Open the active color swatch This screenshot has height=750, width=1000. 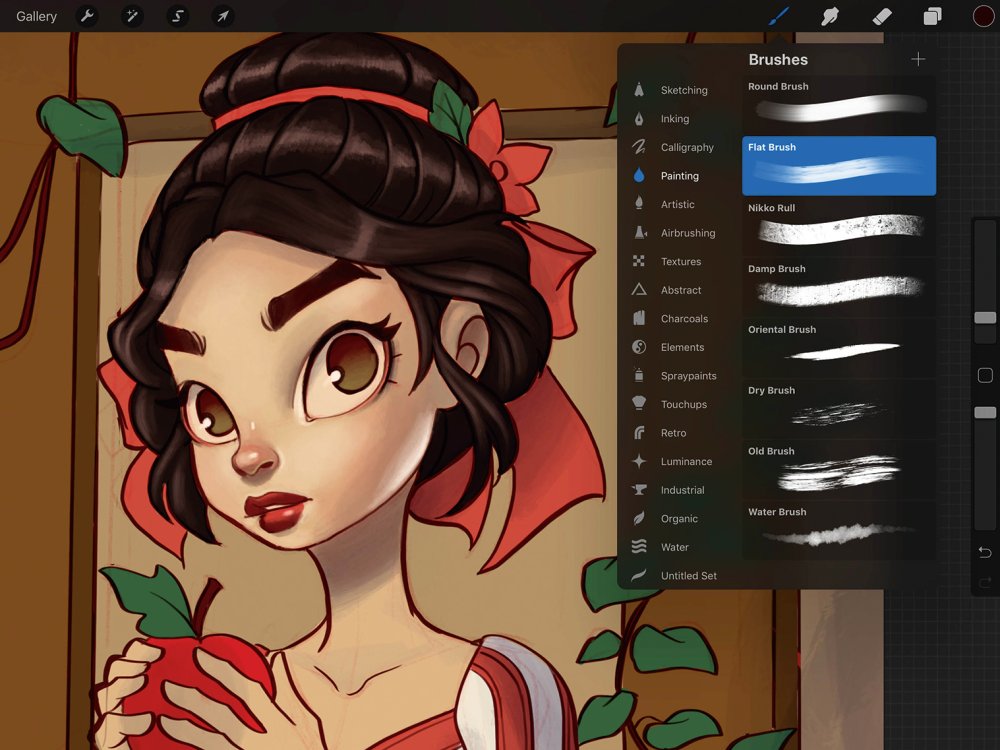983,16
